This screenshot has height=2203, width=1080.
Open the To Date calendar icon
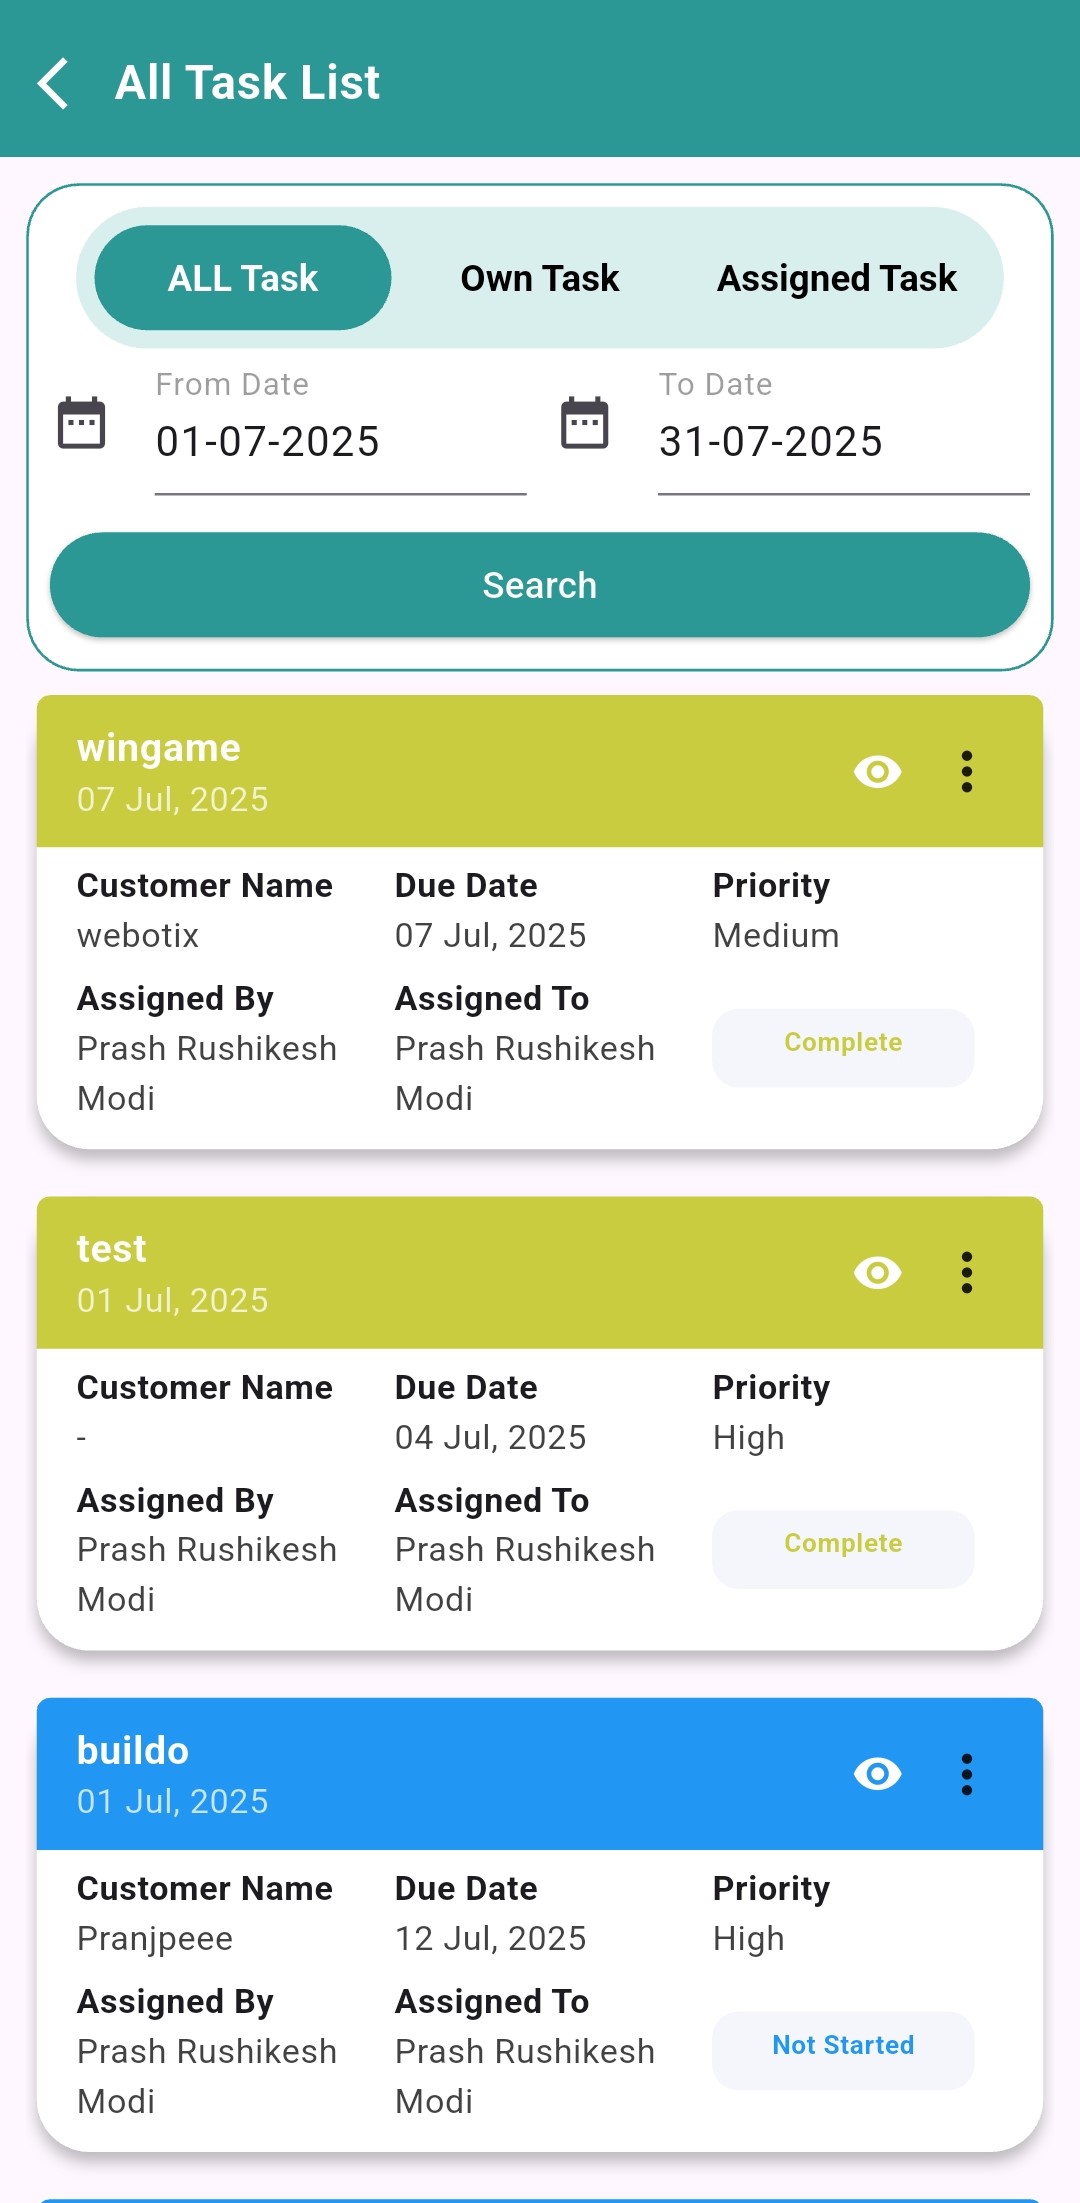click(x=585, y=423)
